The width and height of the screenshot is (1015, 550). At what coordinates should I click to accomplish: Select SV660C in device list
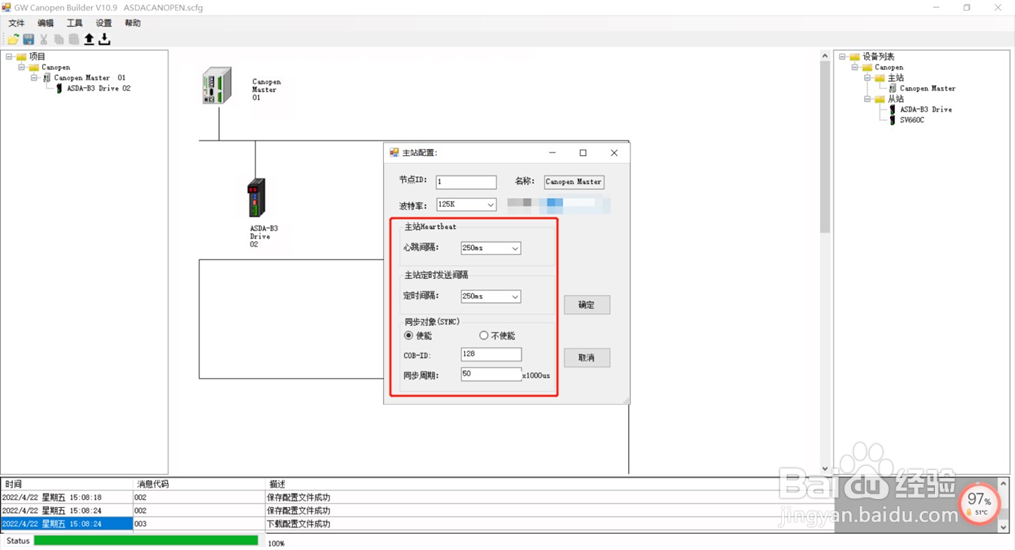point(912,120)
